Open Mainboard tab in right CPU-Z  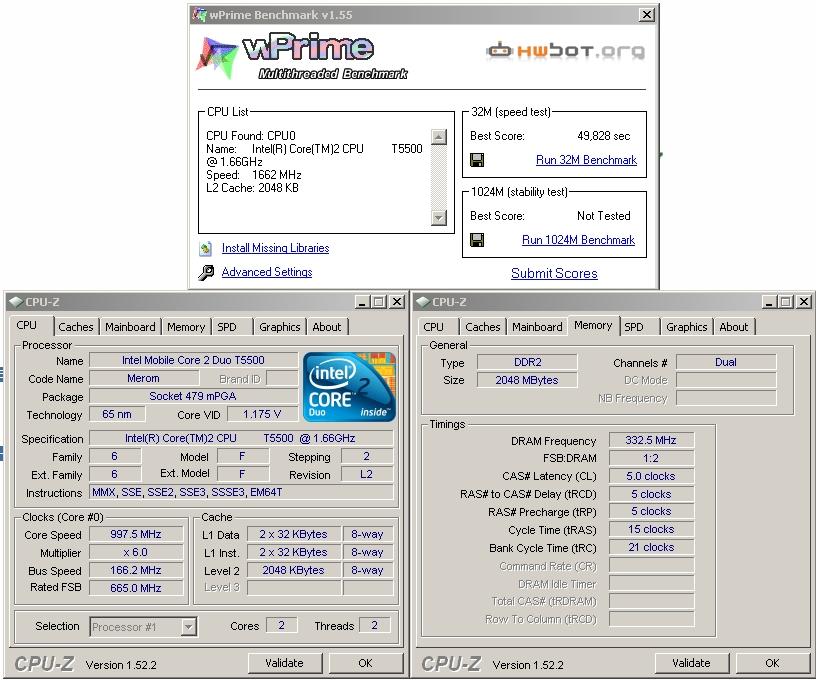pos(537,327)
